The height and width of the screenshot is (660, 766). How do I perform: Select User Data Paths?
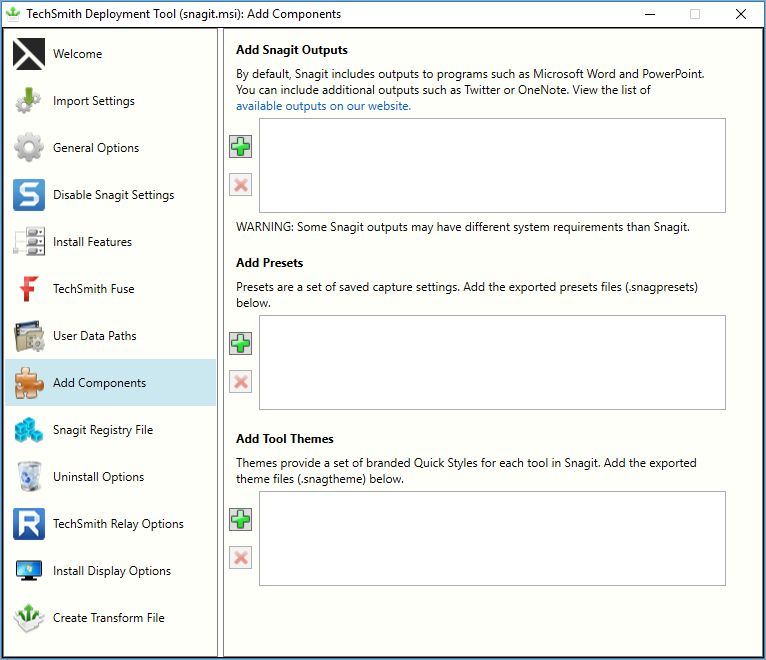(110, 336)
